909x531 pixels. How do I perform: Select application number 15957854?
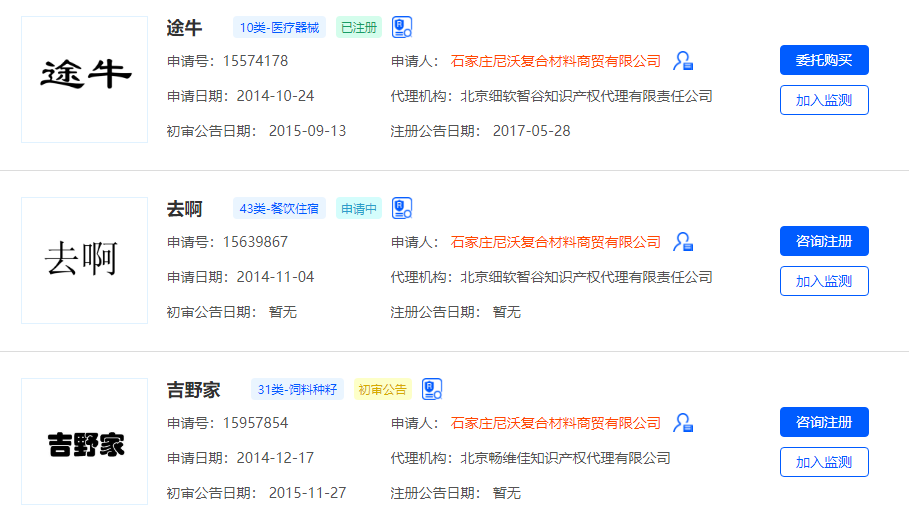click(x=255, y=423)
